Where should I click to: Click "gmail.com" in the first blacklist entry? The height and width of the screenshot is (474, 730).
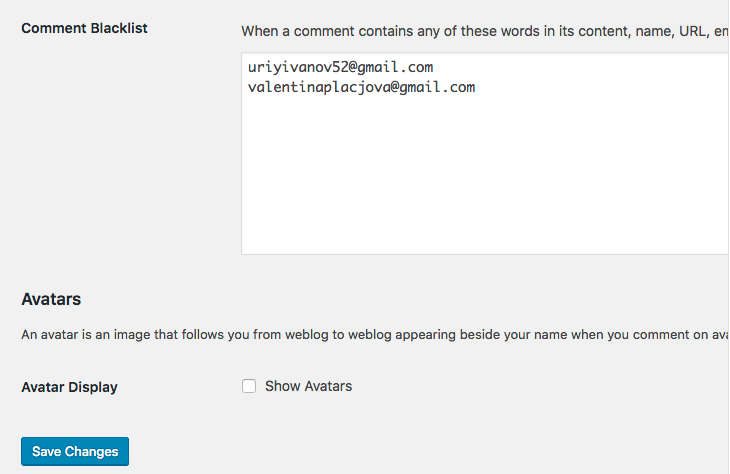point(395,68)
